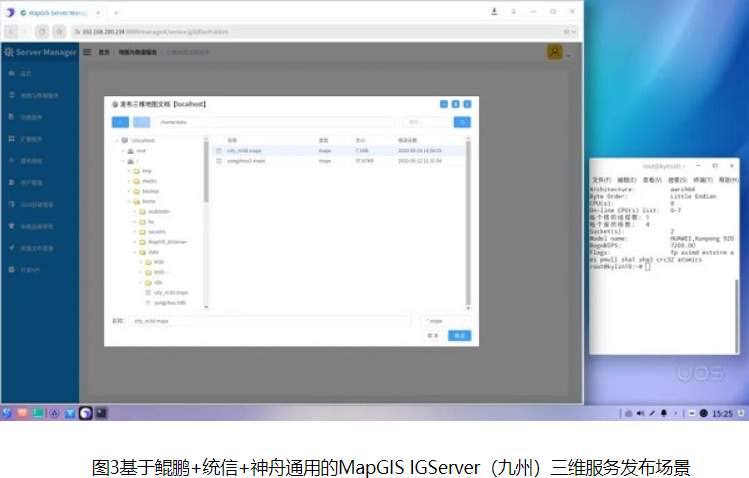
Task: Open the terminal's first menu (文件)
Action: pos(601,179)
